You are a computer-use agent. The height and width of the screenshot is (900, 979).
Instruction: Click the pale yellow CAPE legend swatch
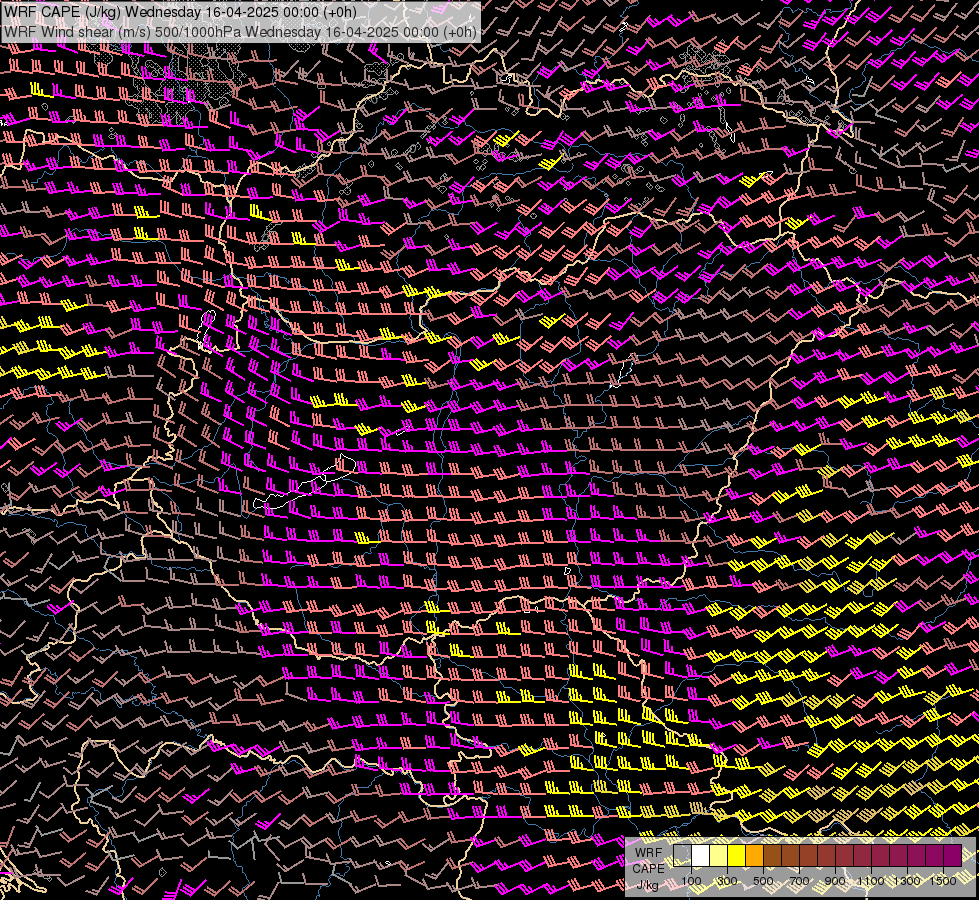point(719,856)
